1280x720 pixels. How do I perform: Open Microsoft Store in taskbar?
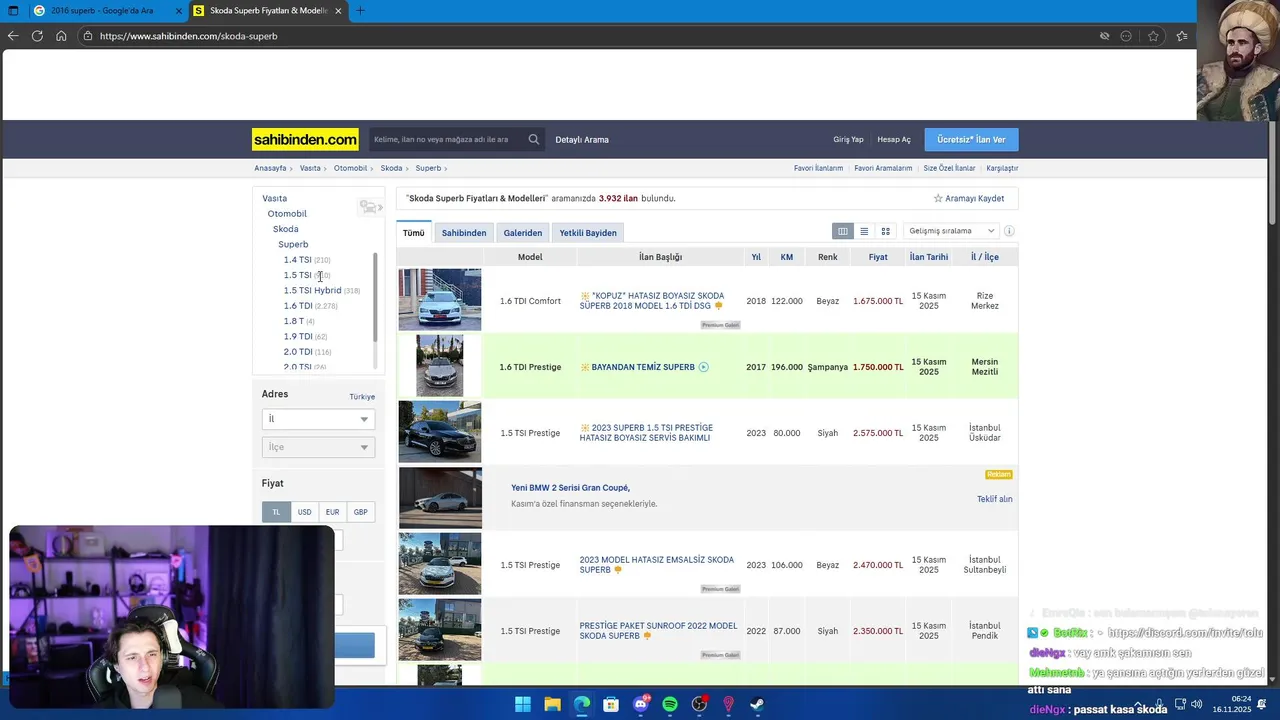coord(611,704)
